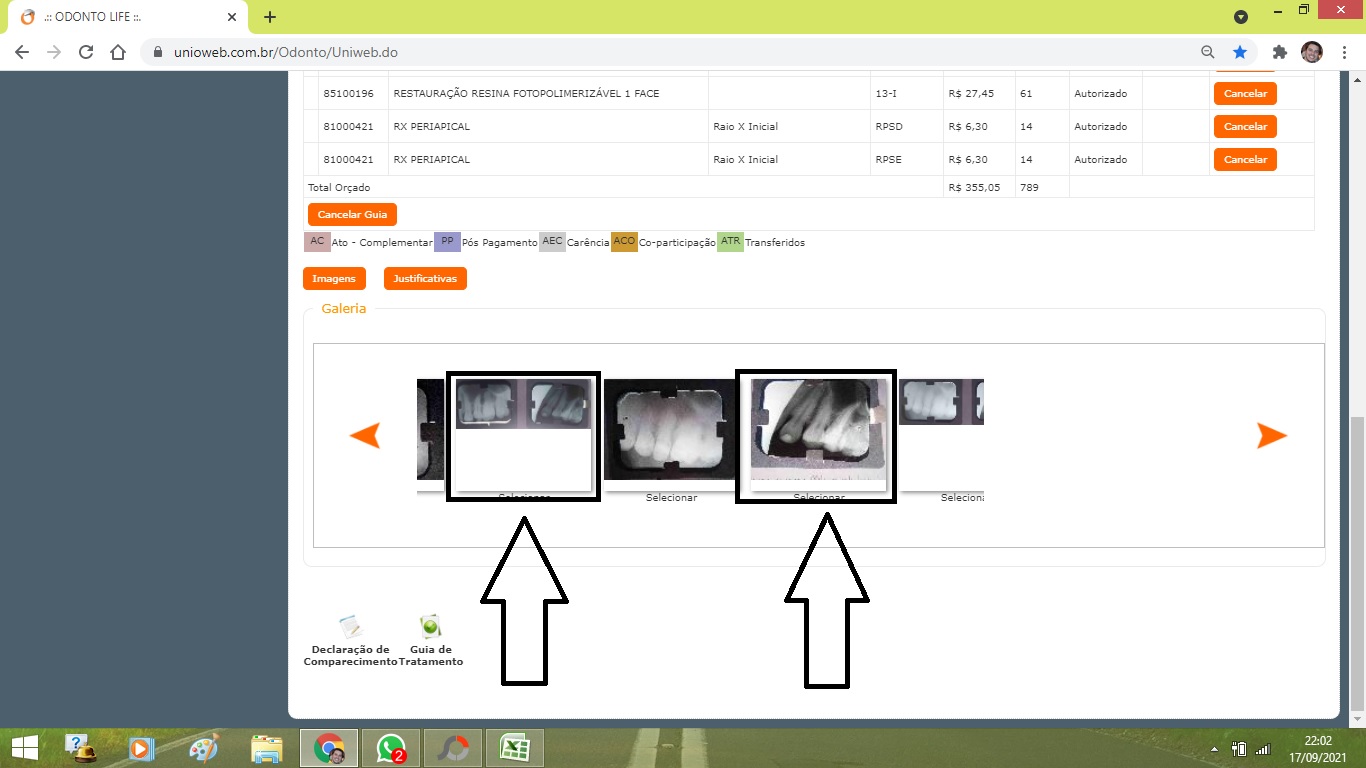Open a new browser tab

click(270, 17)
